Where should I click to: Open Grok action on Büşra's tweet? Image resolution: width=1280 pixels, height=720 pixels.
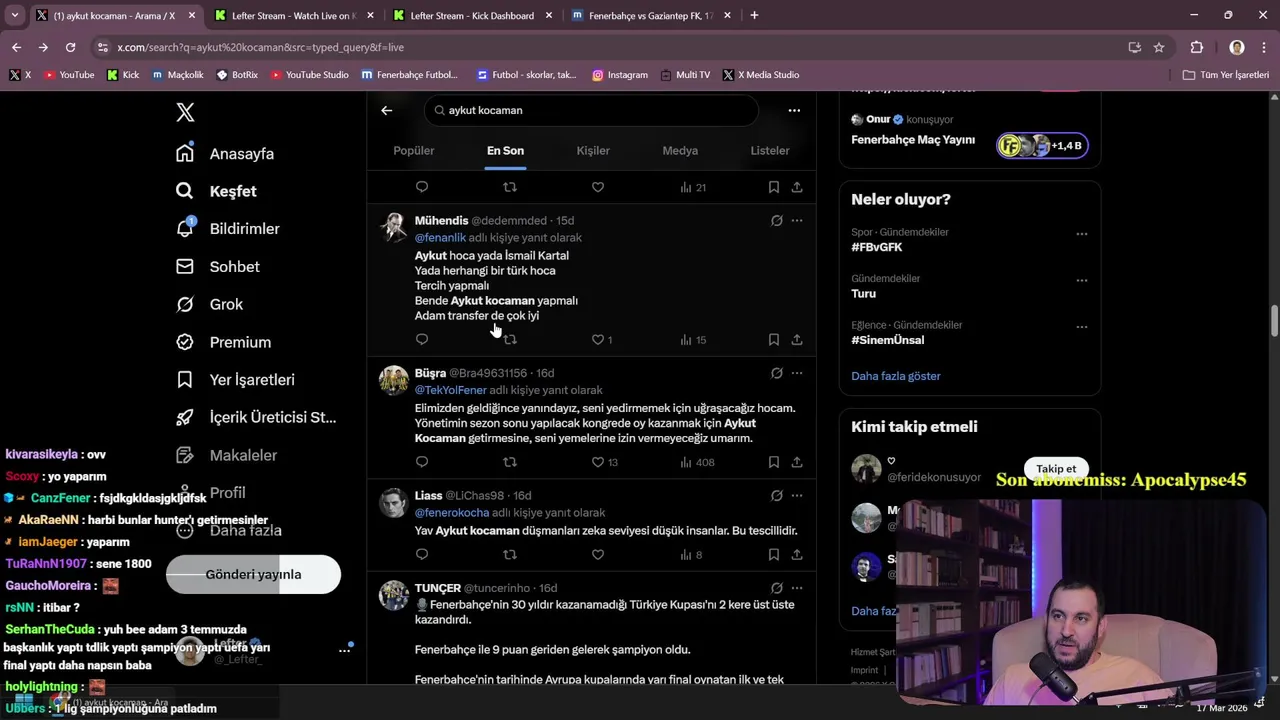776,373
